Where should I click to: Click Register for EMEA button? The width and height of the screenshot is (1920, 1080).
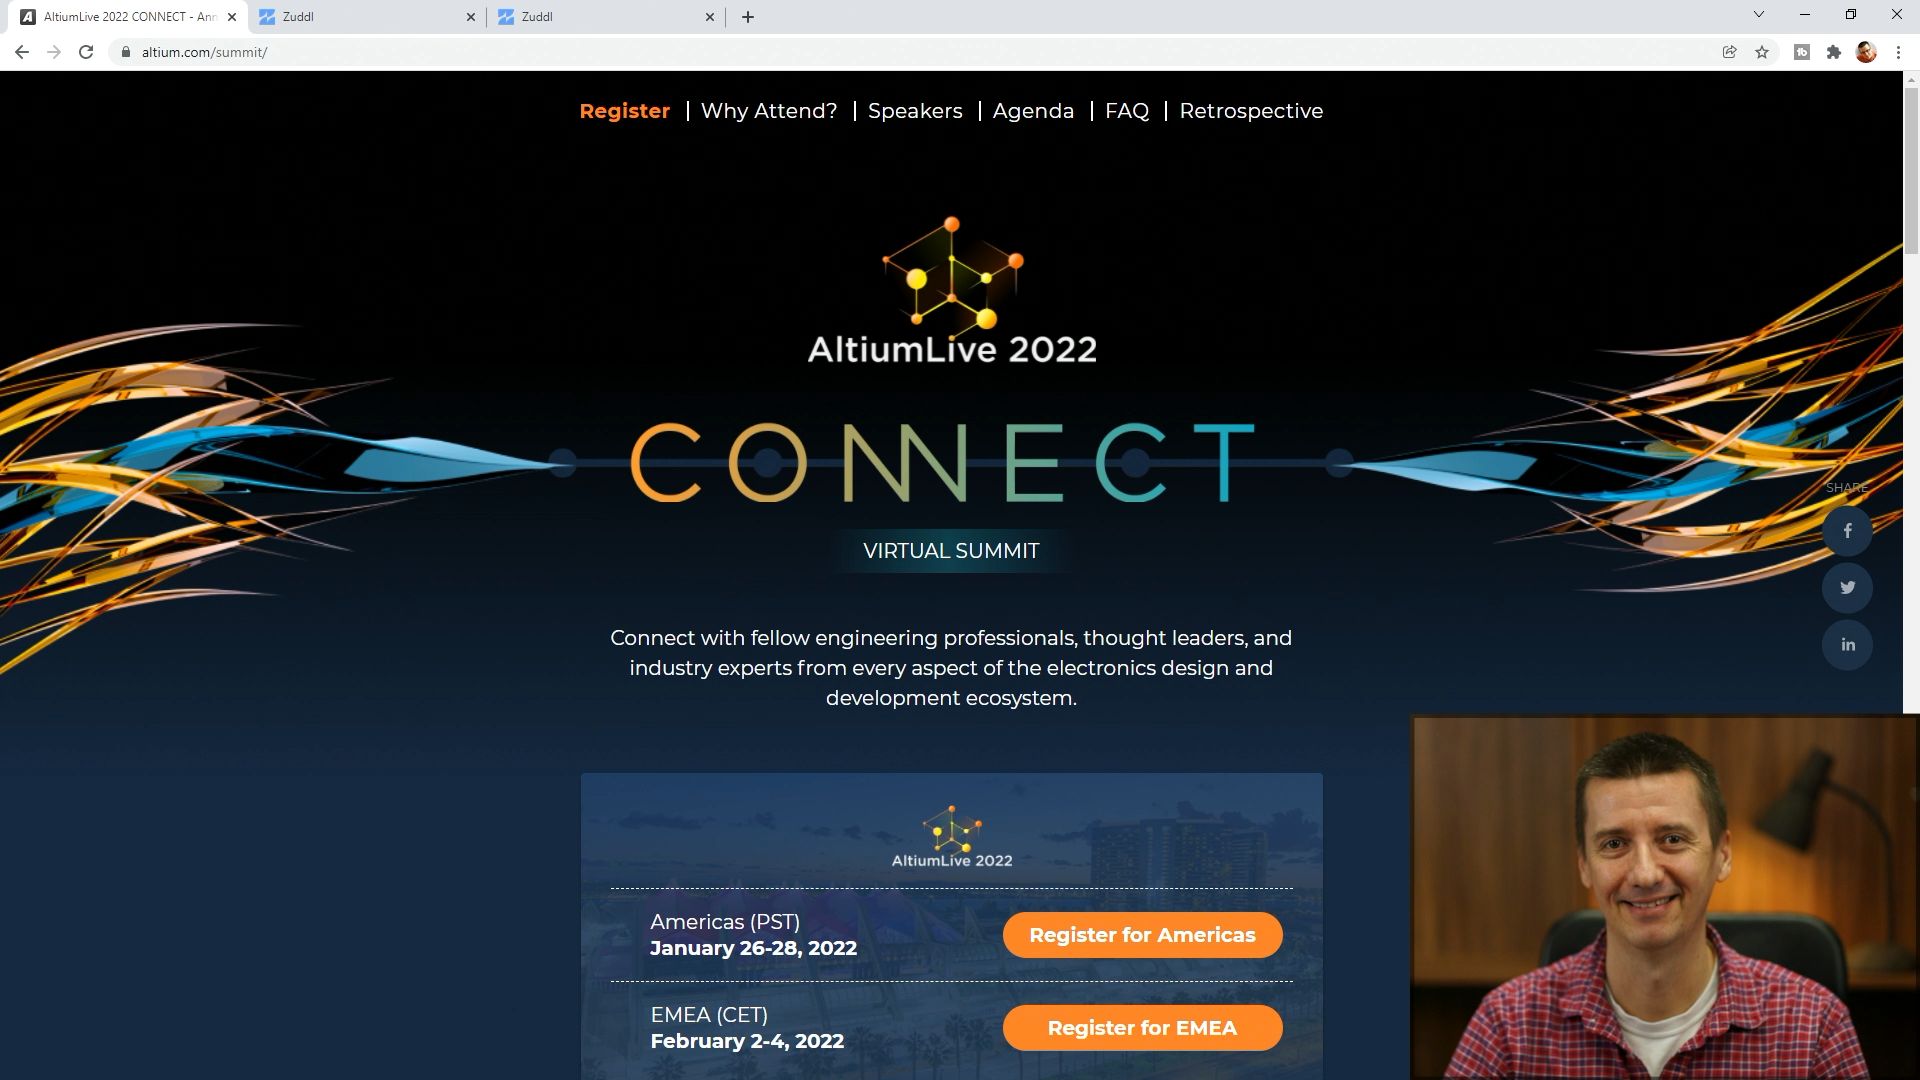1142,1028
